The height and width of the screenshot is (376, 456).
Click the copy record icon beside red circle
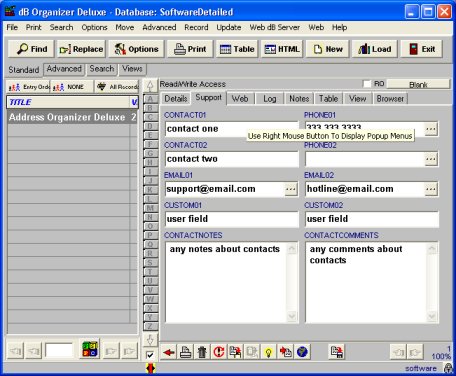236,352
